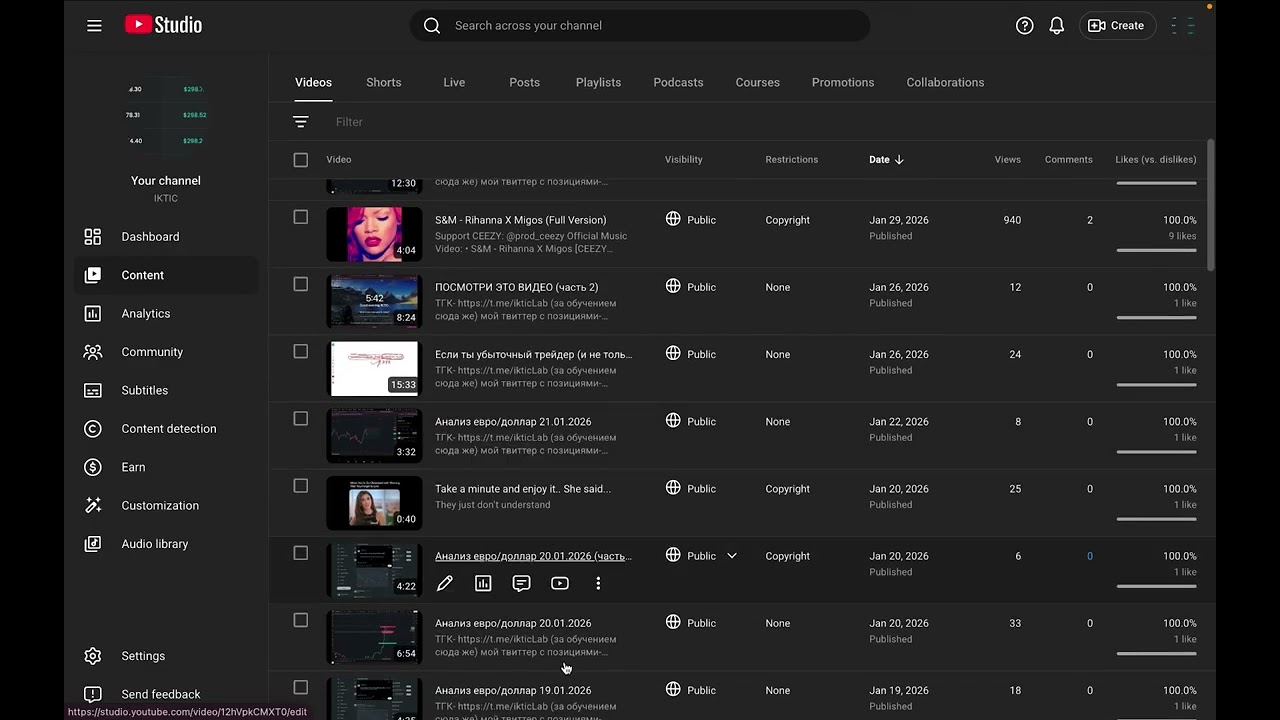Viewport: 1280px width, 720px height.
Task: Open the S&M - Rihanna X Migos title link
Action: [520, 220]
